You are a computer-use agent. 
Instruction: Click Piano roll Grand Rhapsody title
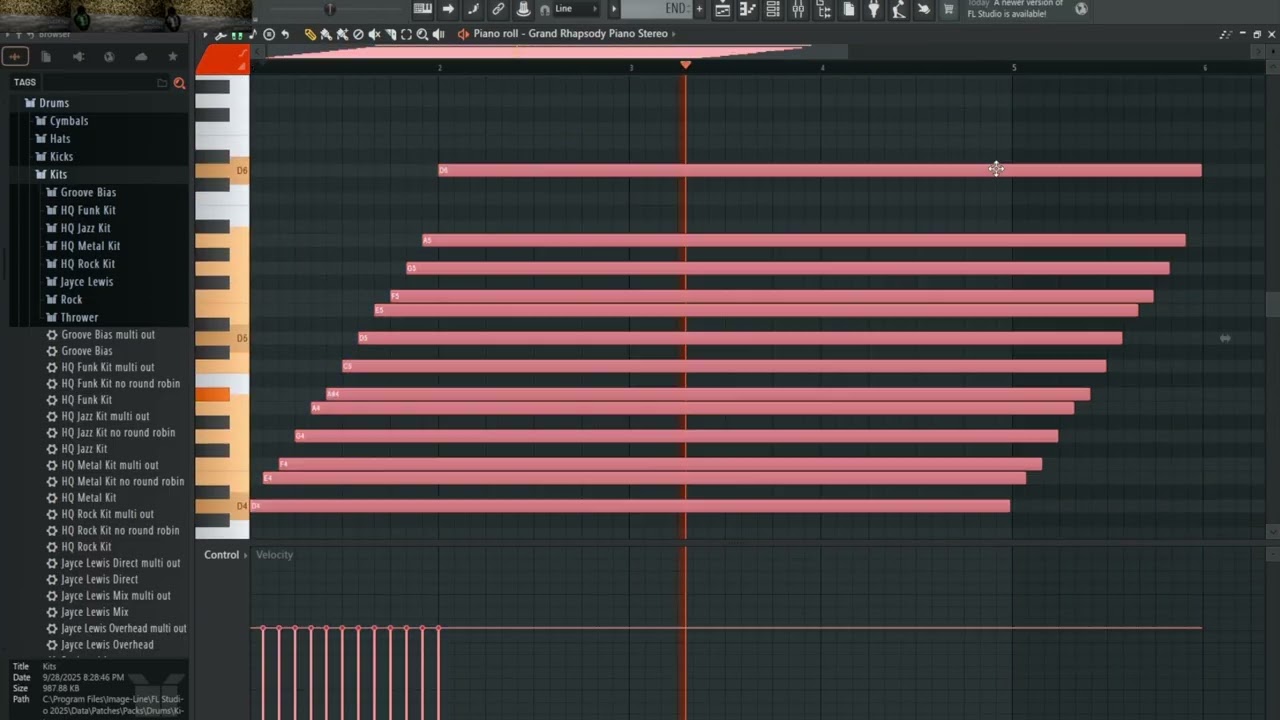pyautogui.click(x=570, y=34)
